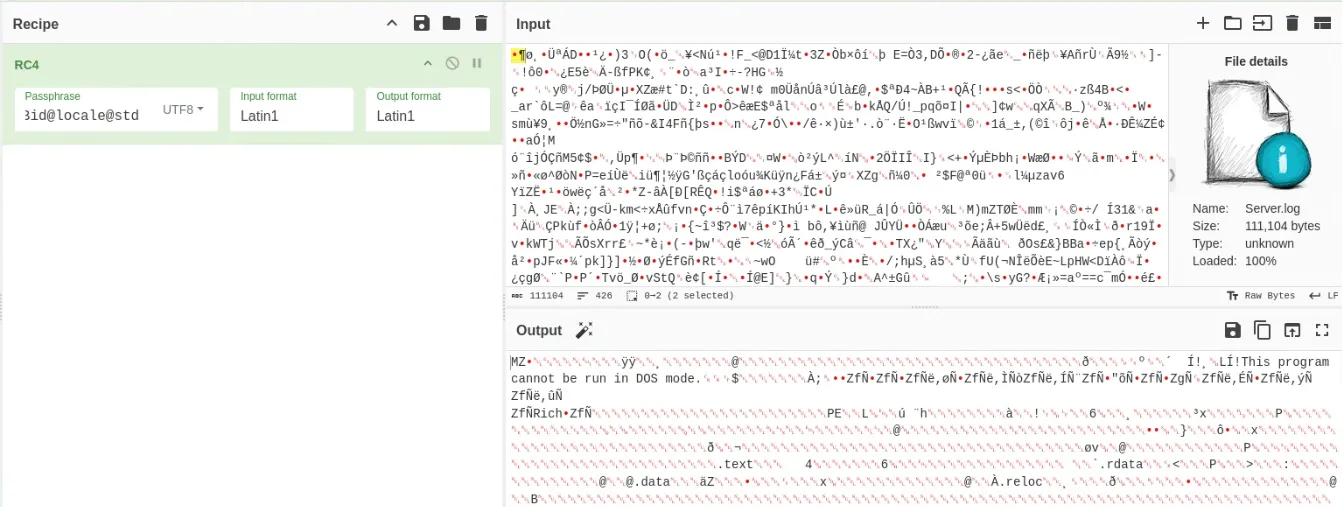Collapse the RC4 operation arguments
Image resolution: width=1342 pixels, height=507 pixels.
coord(428,64)
